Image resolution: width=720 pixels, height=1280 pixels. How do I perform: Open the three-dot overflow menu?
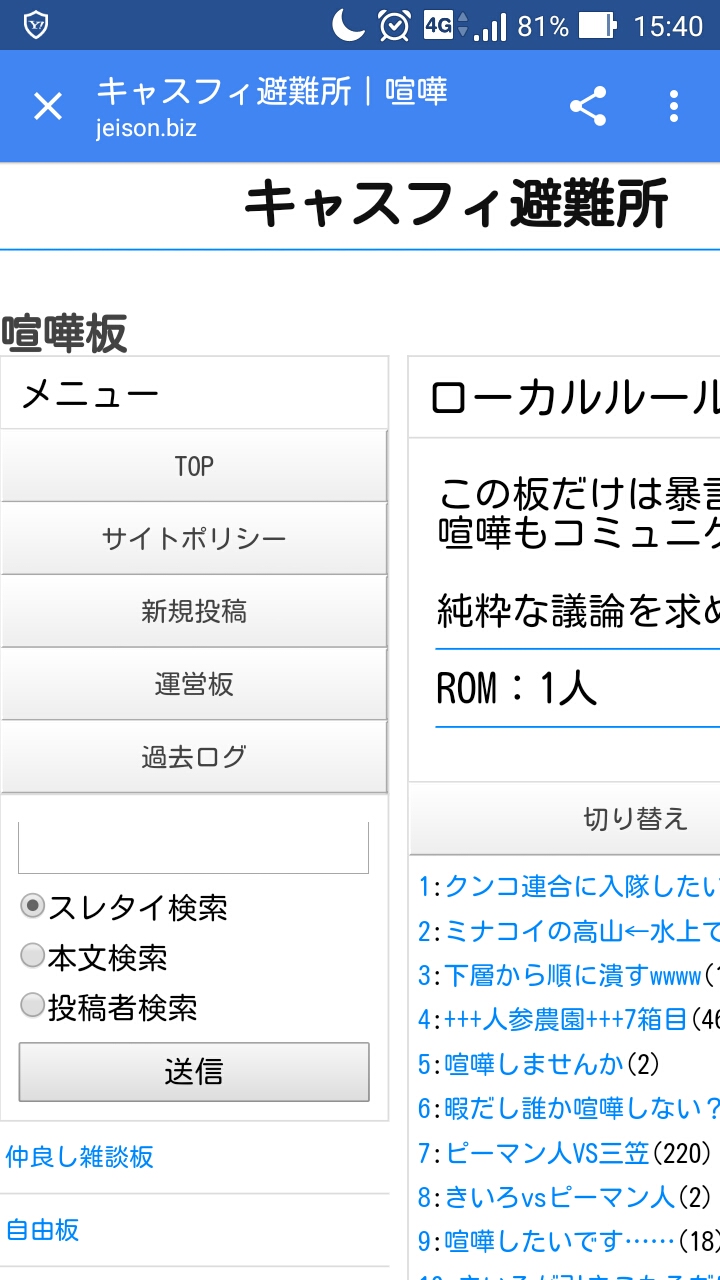pyautogui.click(x=674, y=106)
